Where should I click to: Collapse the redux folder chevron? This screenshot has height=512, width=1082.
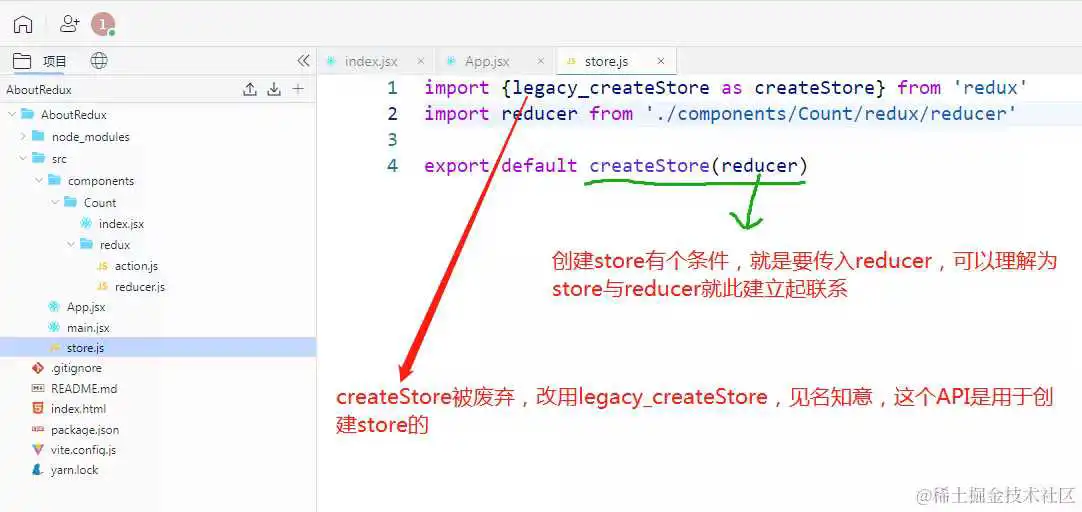[70, 244]
